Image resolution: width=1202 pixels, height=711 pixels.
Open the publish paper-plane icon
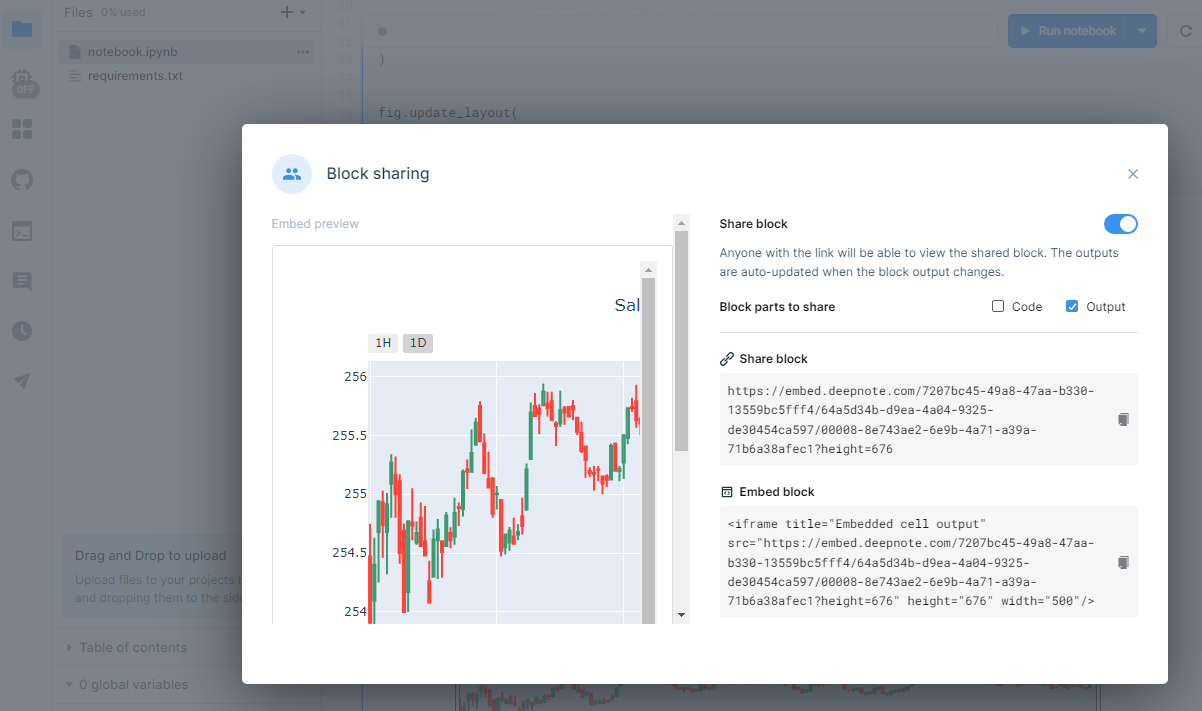point(22,381)
